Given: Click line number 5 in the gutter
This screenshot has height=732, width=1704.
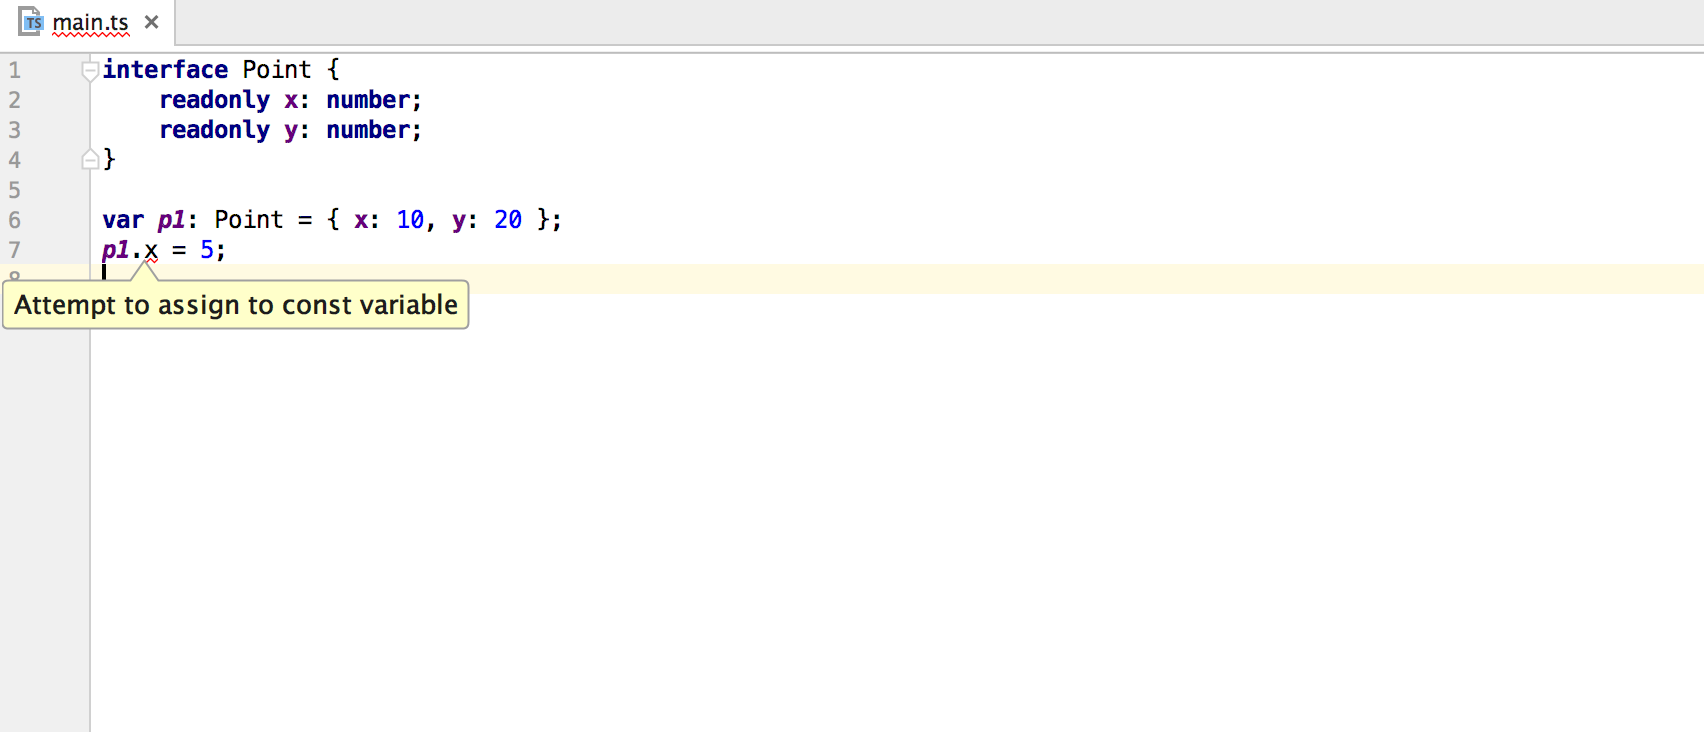Looking at the screenshot, I should point(15,190).
